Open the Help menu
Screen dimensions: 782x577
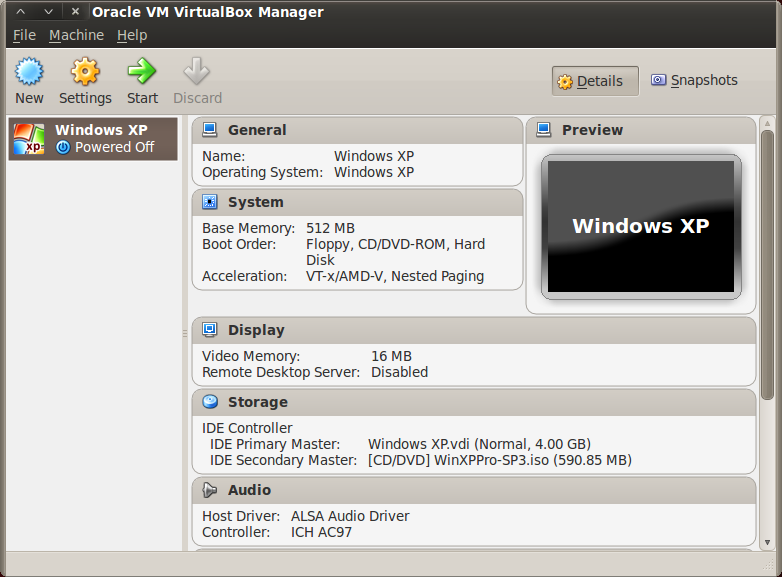coord(132,35)
